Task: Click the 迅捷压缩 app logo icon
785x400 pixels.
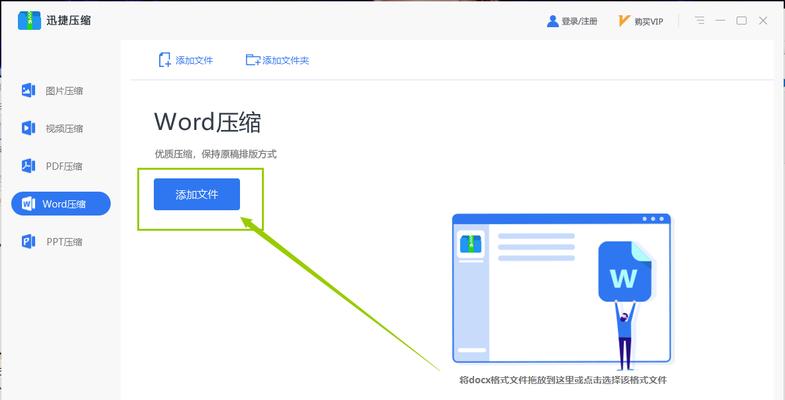Action: [x=29, y=21]
